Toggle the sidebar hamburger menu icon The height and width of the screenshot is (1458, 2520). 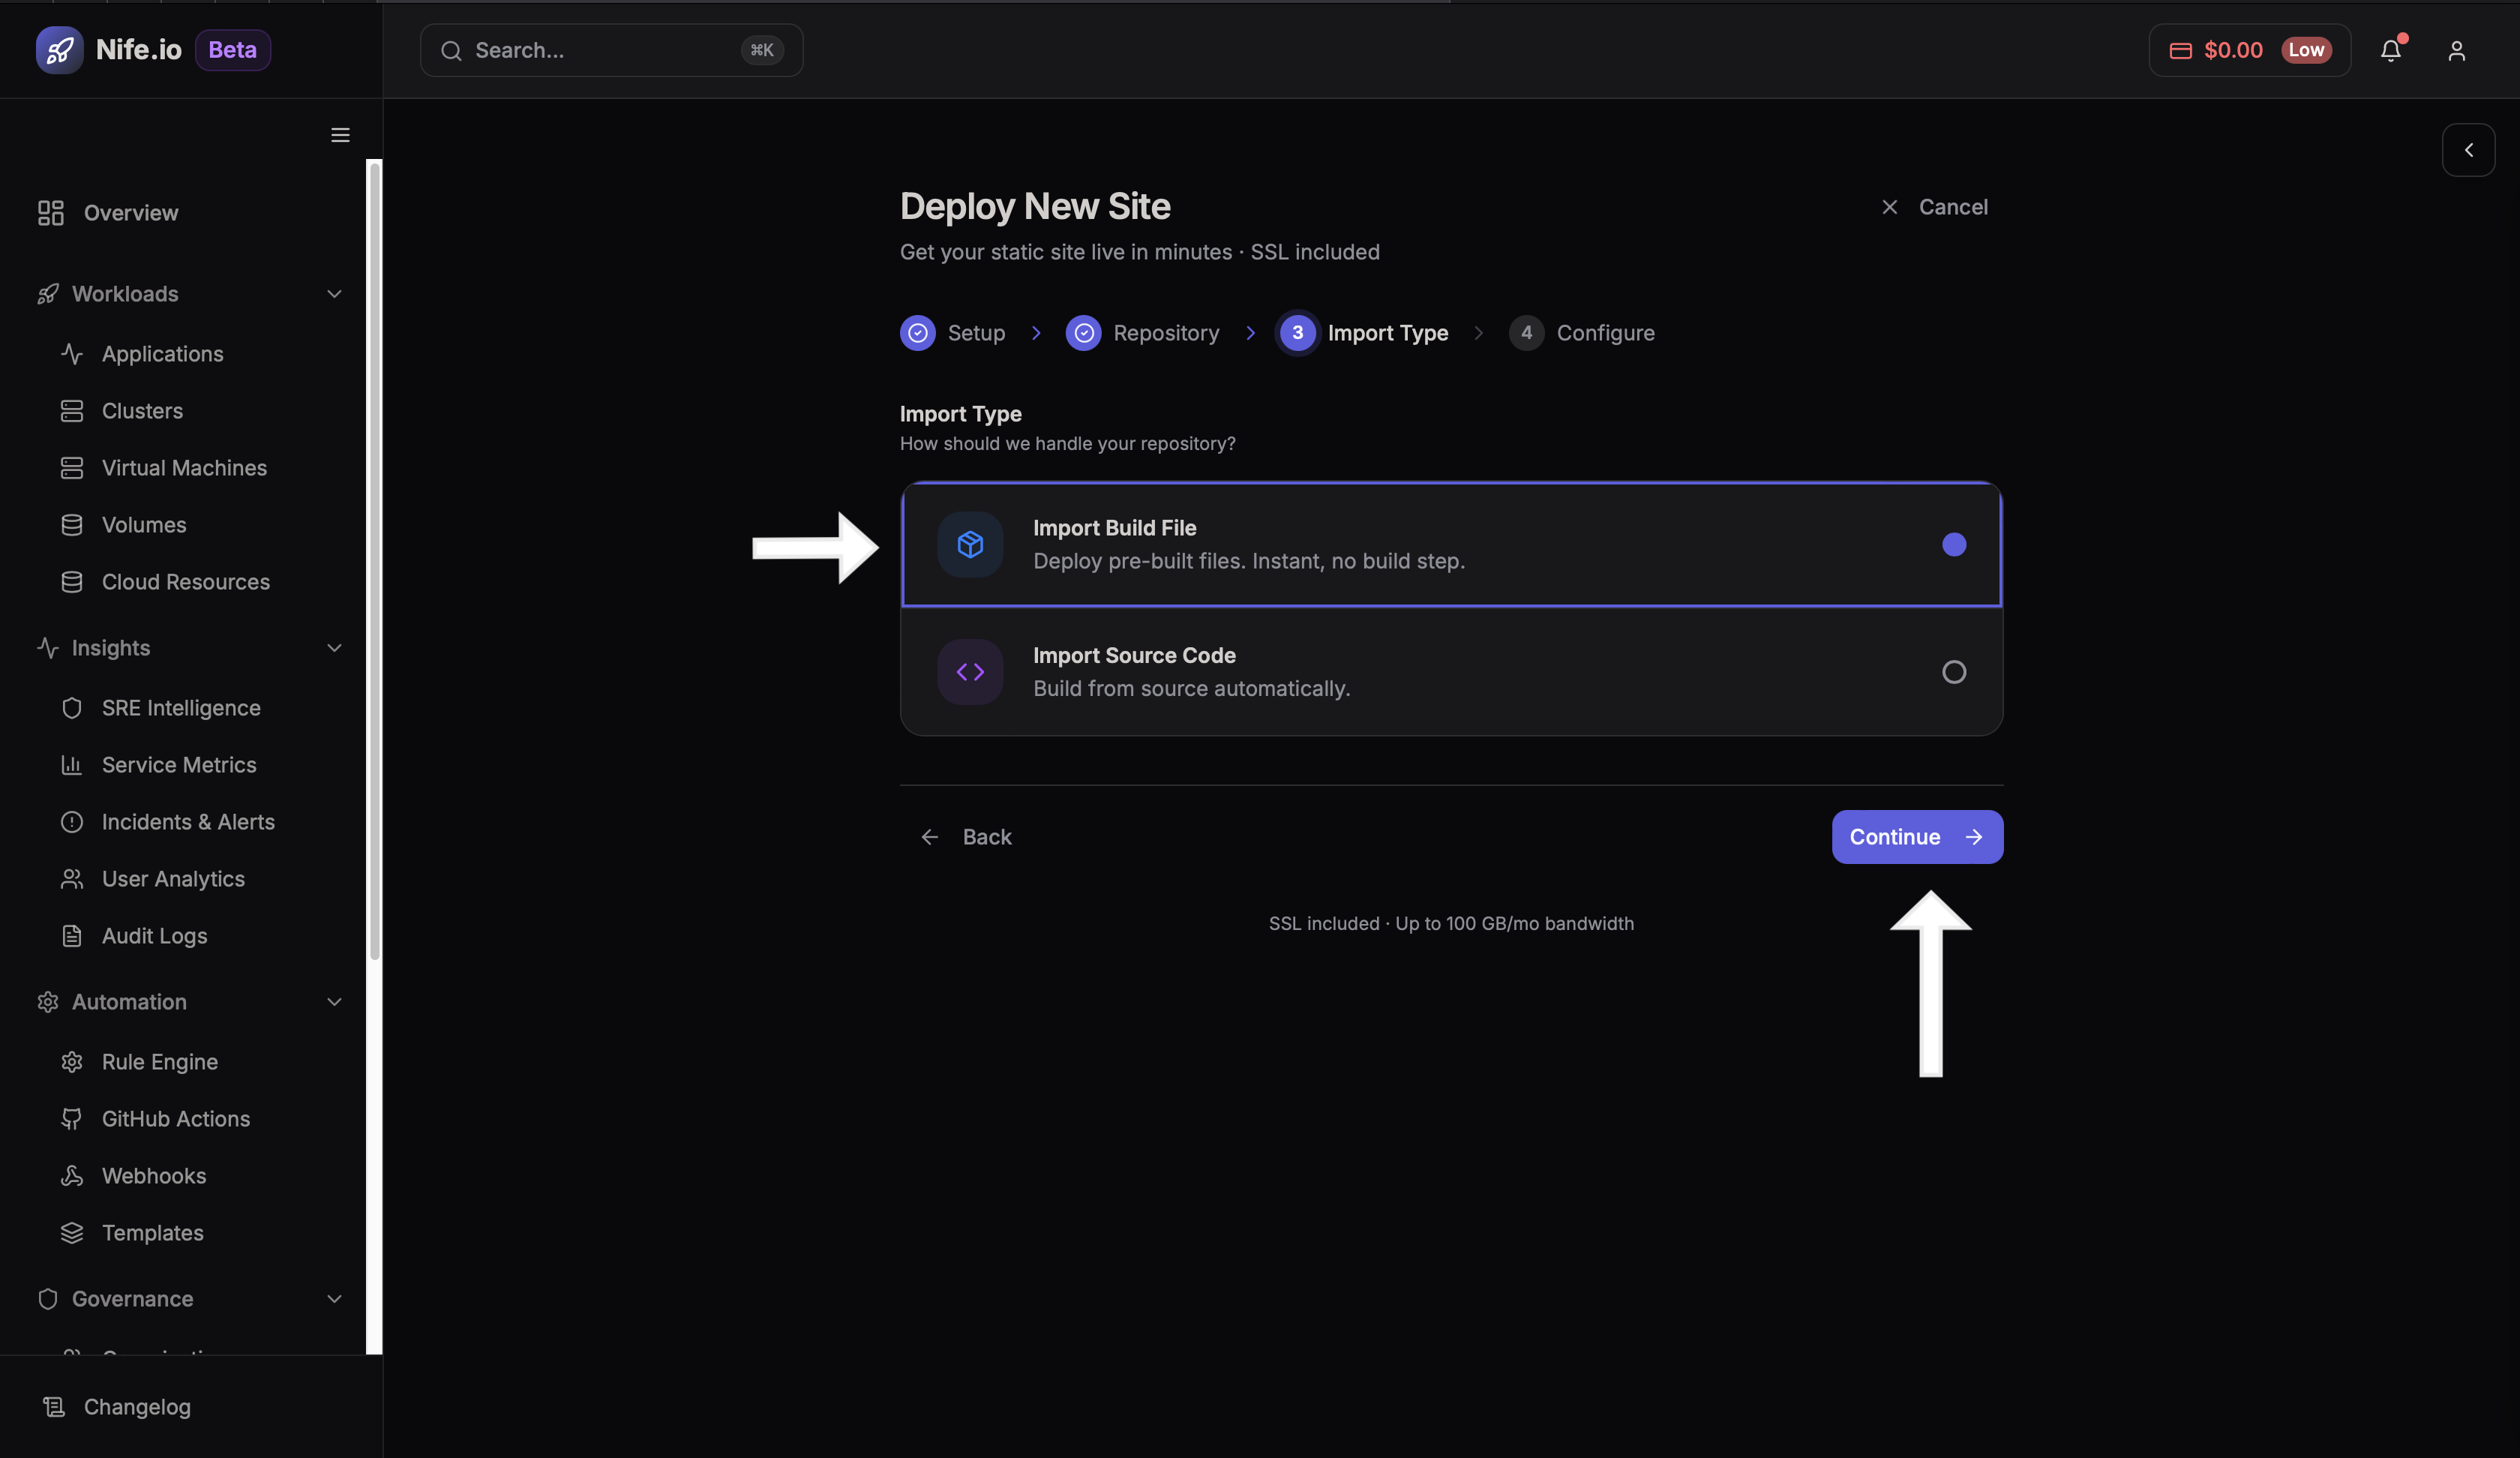(x=340, y=135)
